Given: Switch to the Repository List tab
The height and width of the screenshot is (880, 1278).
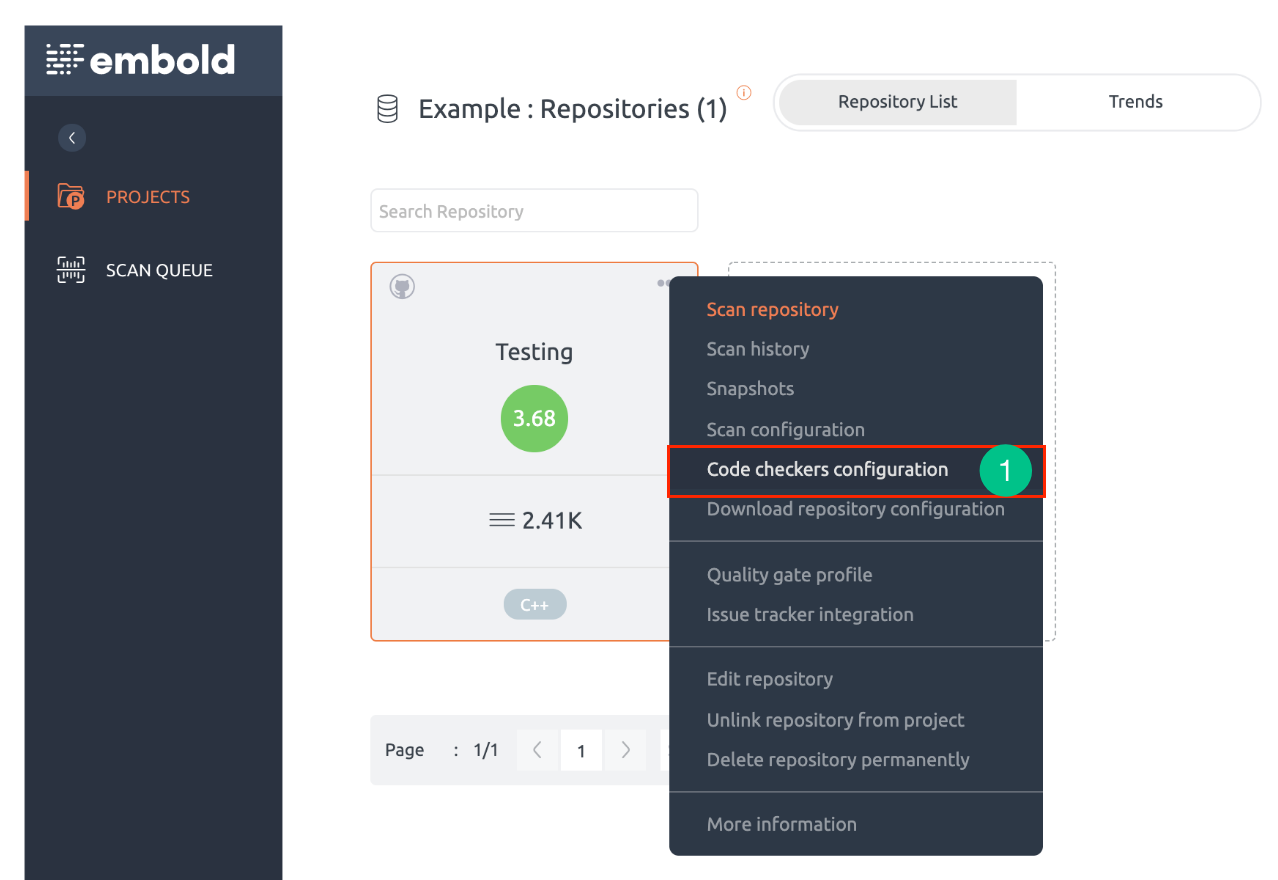Looking at the screenshot, I should pos(897,102).
